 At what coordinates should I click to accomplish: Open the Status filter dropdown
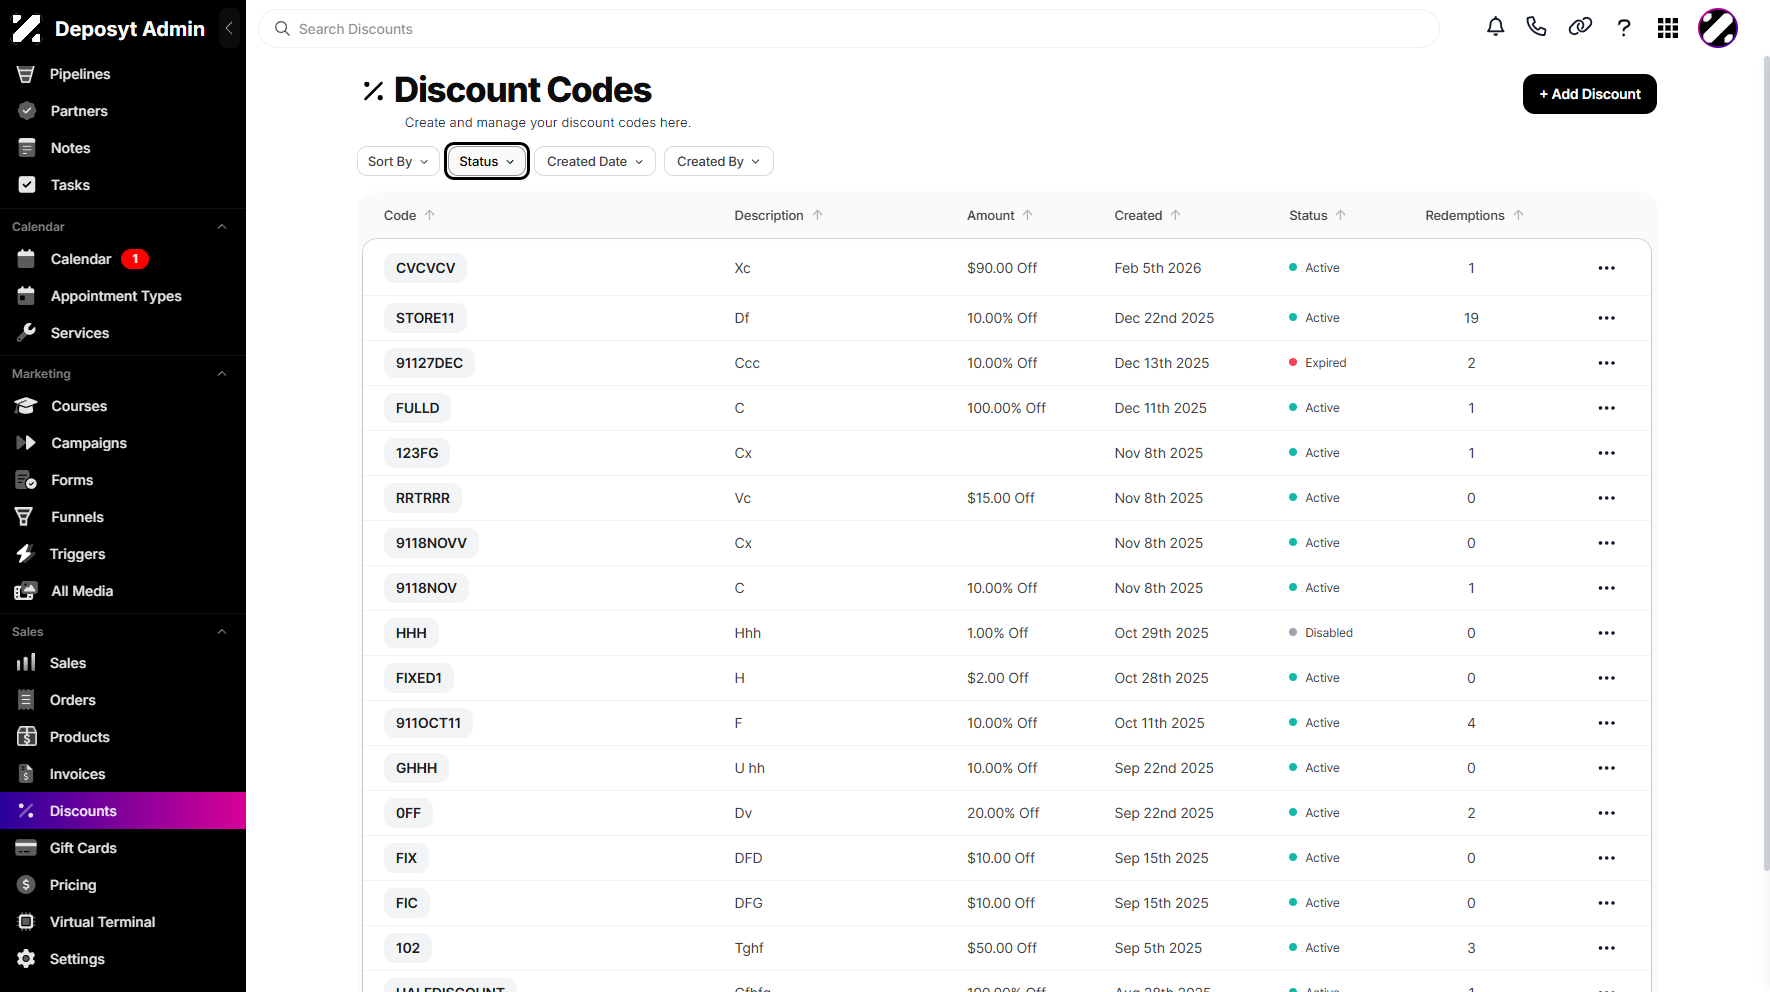coord(487,161)
